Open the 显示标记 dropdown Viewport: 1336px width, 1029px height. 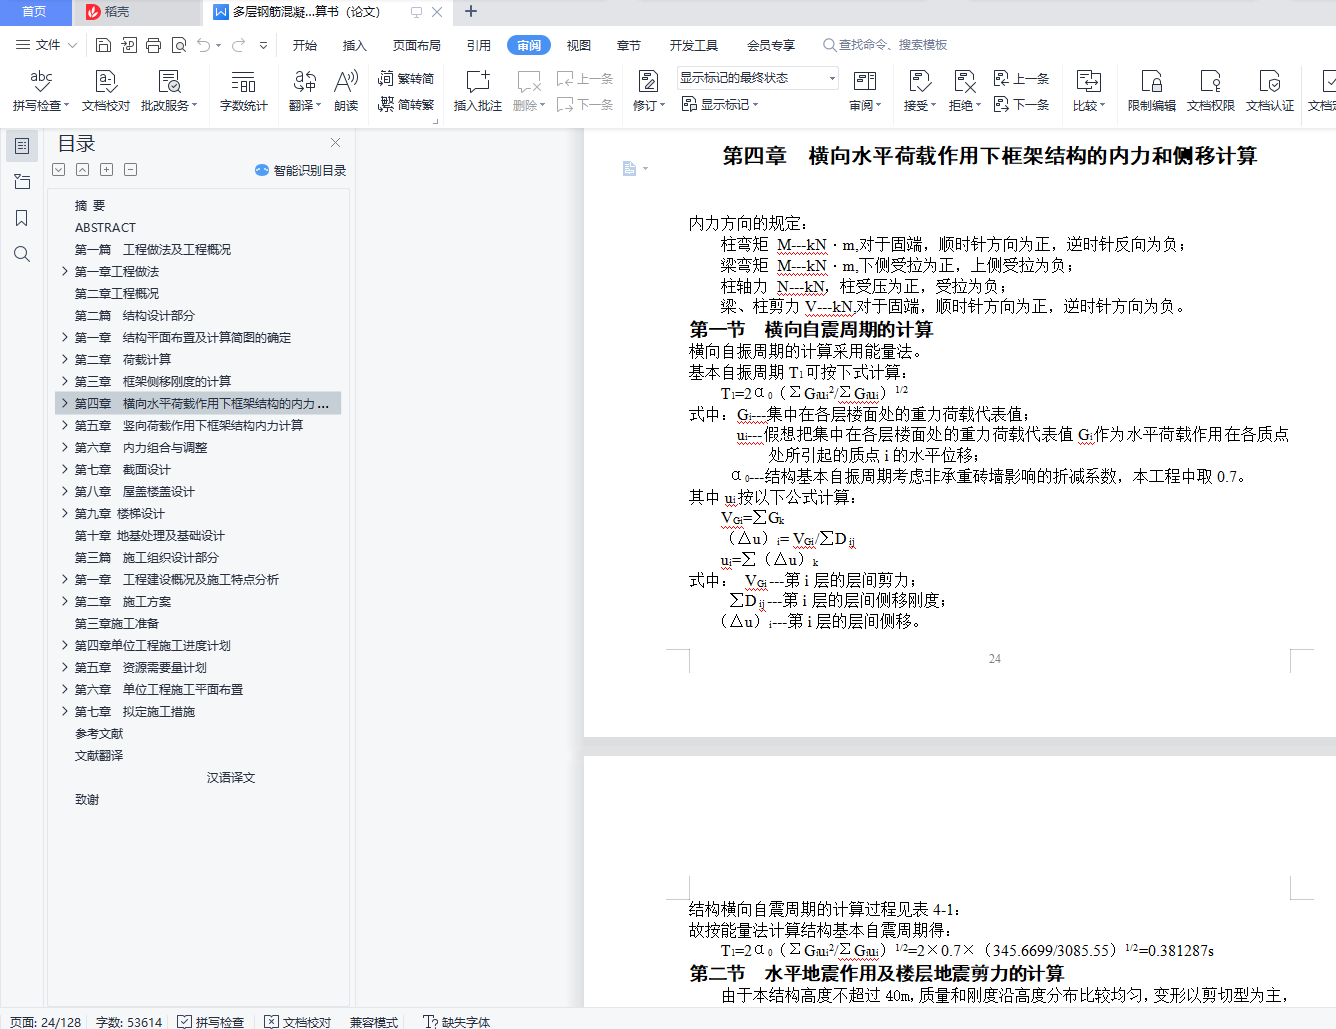click(x=720, y=104)
